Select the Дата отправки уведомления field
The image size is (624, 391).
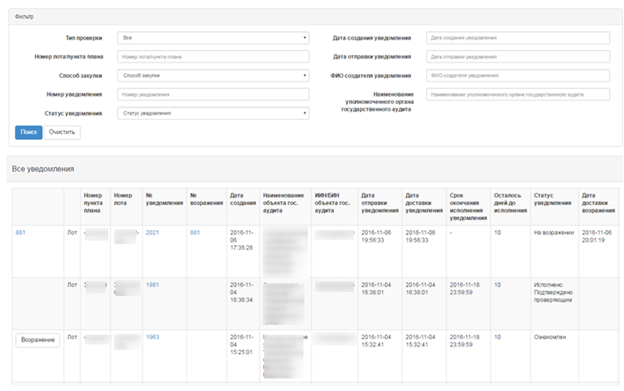518,56
